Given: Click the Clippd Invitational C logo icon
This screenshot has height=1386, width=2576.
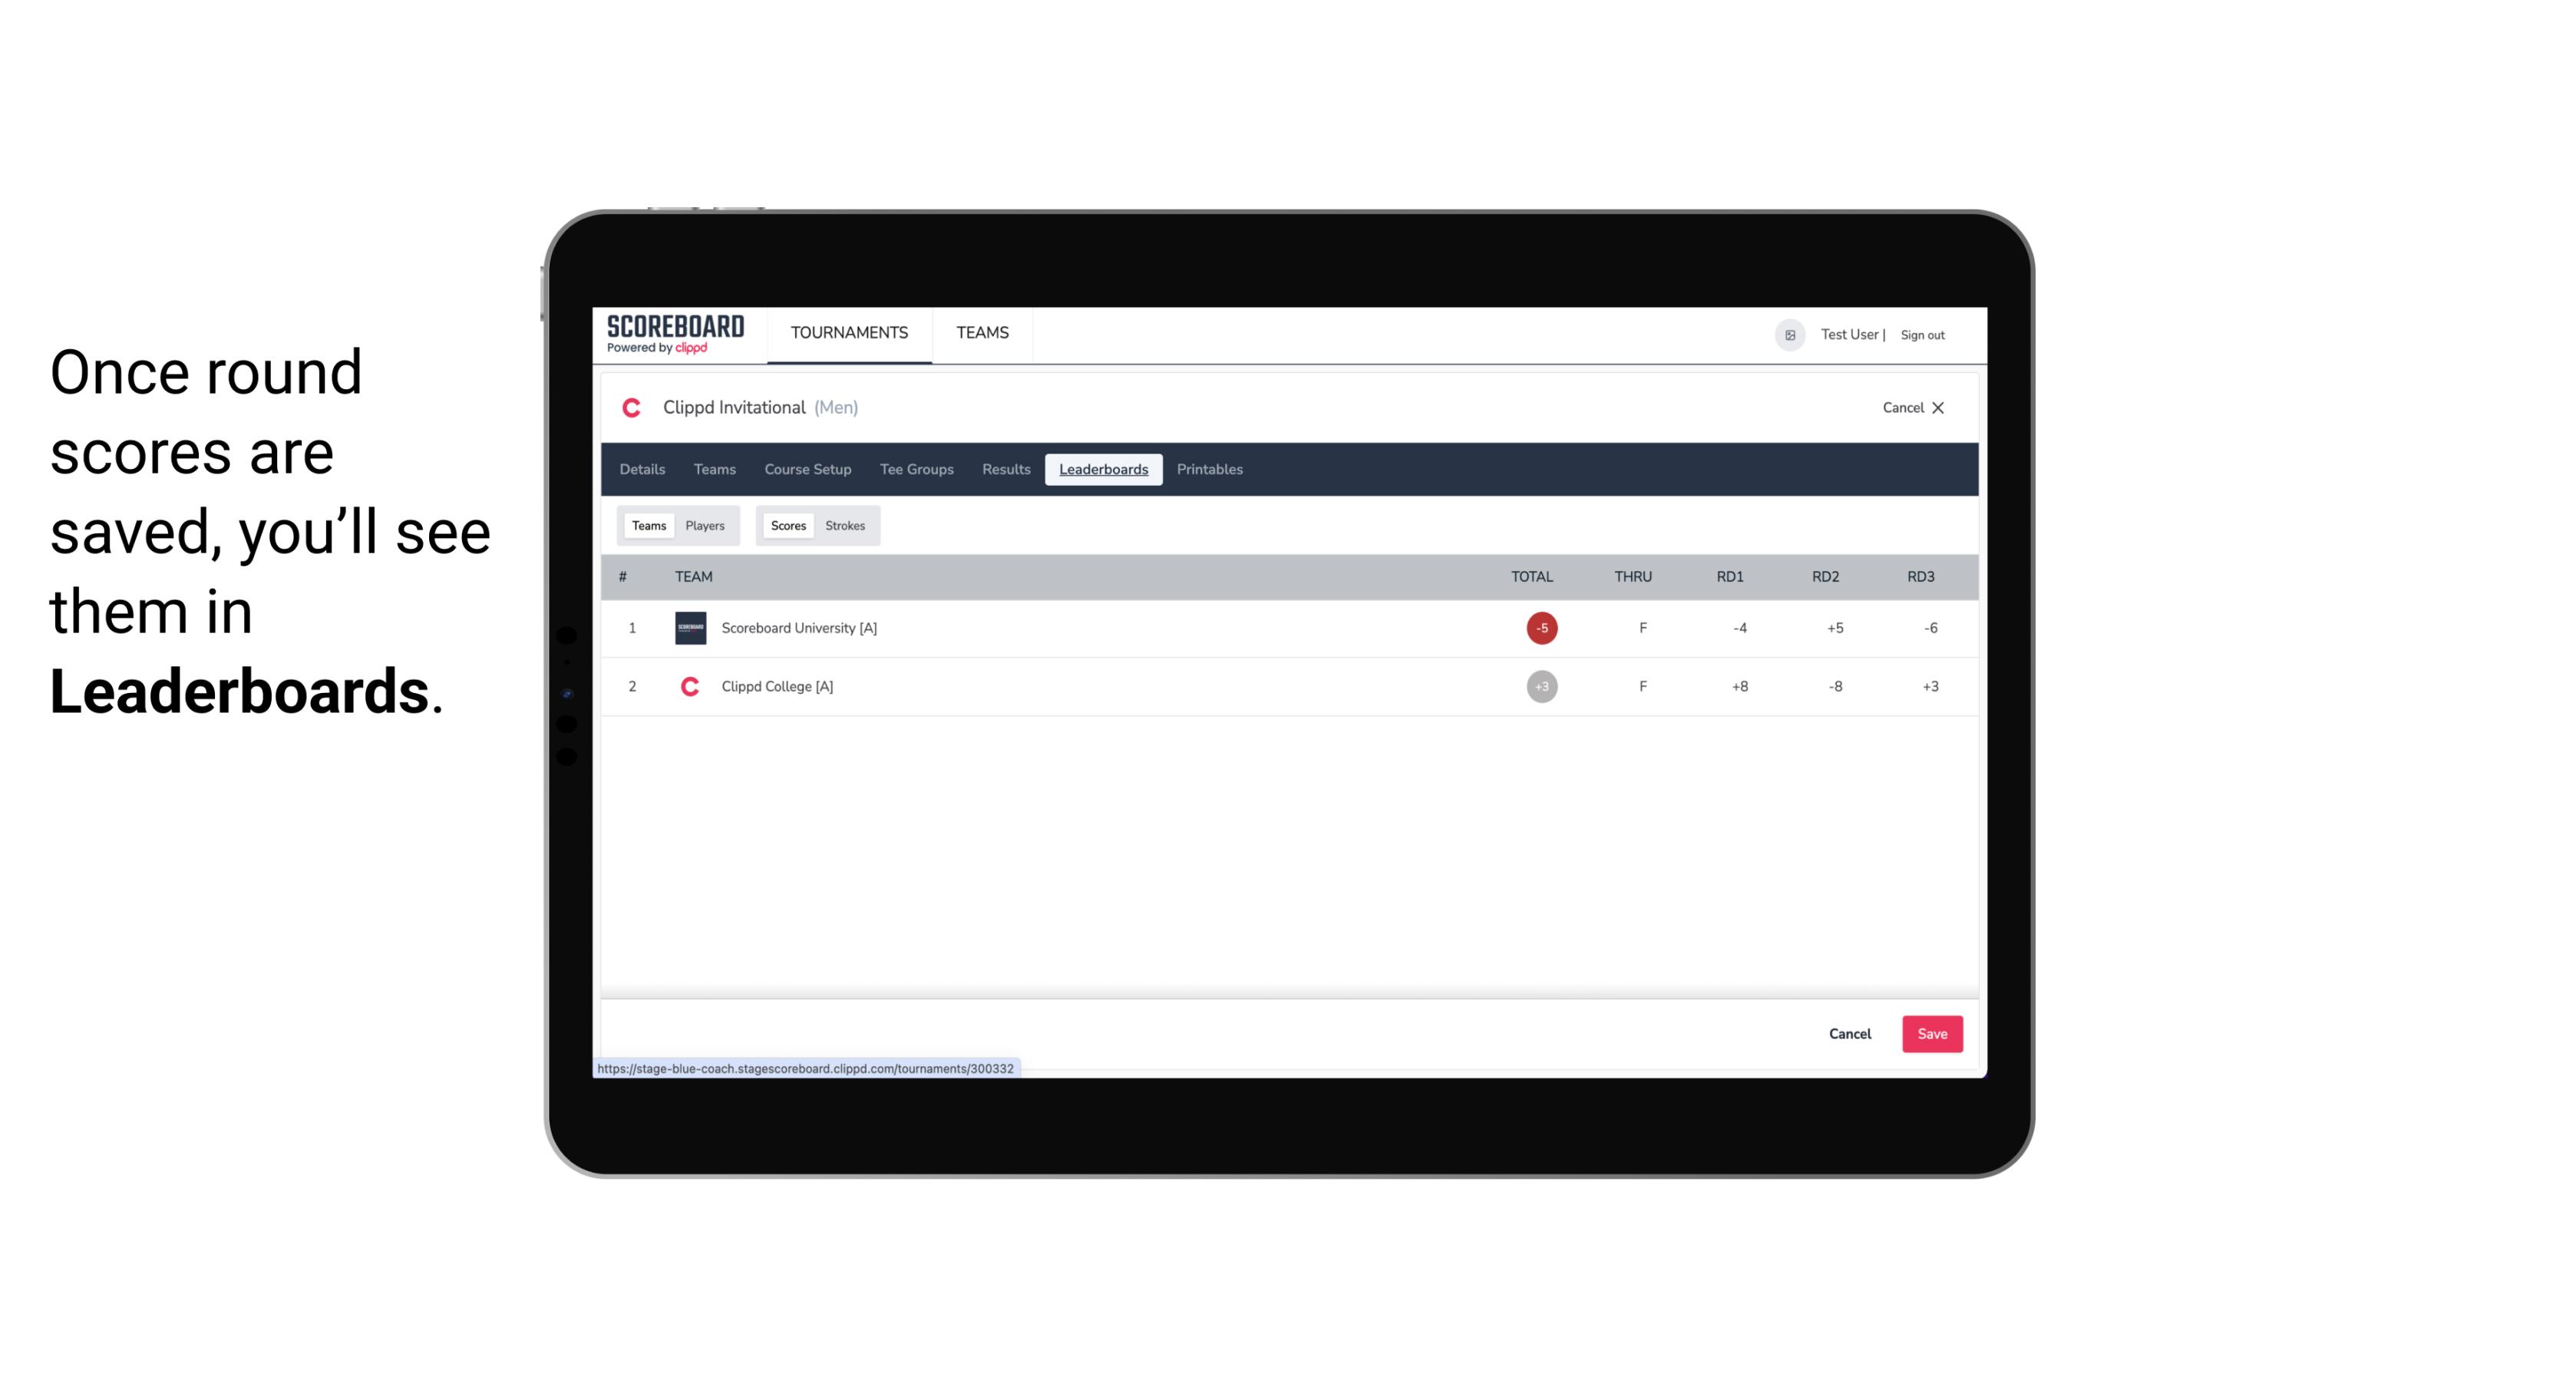Looking at the screenshot, I should click(x=633, y=408).
